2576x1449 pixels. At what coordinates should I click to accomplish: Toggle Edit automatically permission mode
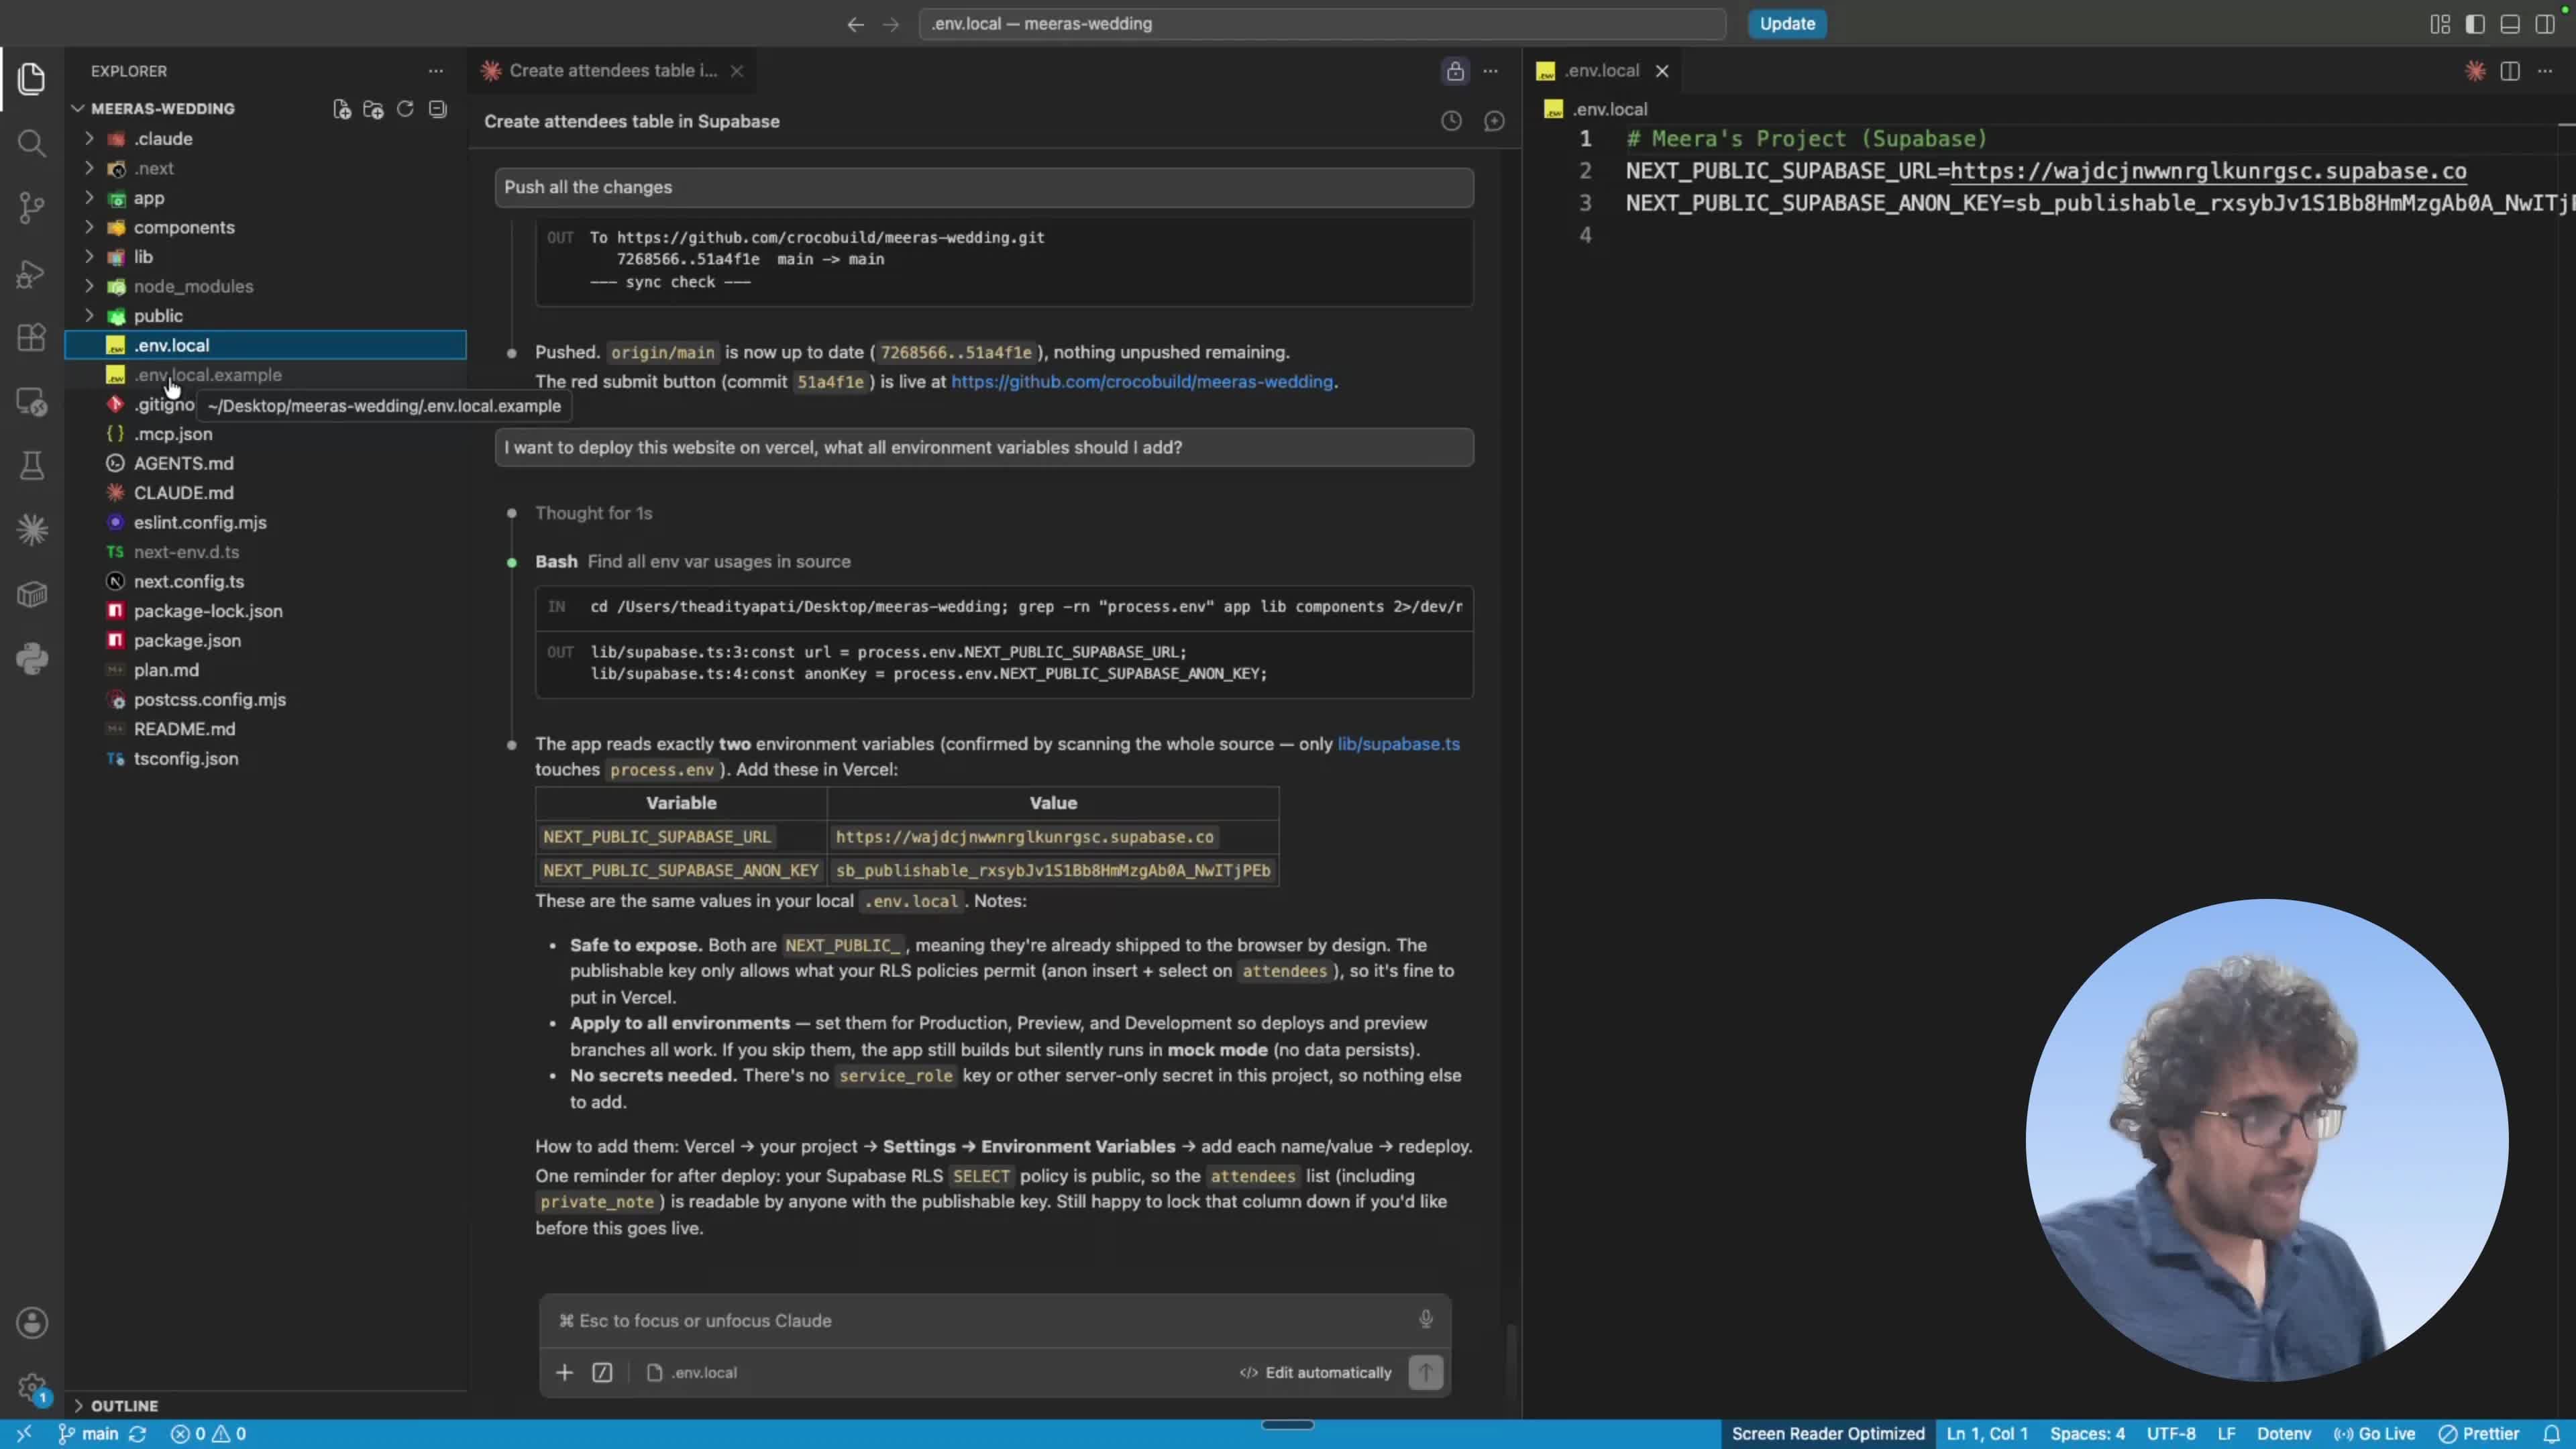point(1315,1372)
